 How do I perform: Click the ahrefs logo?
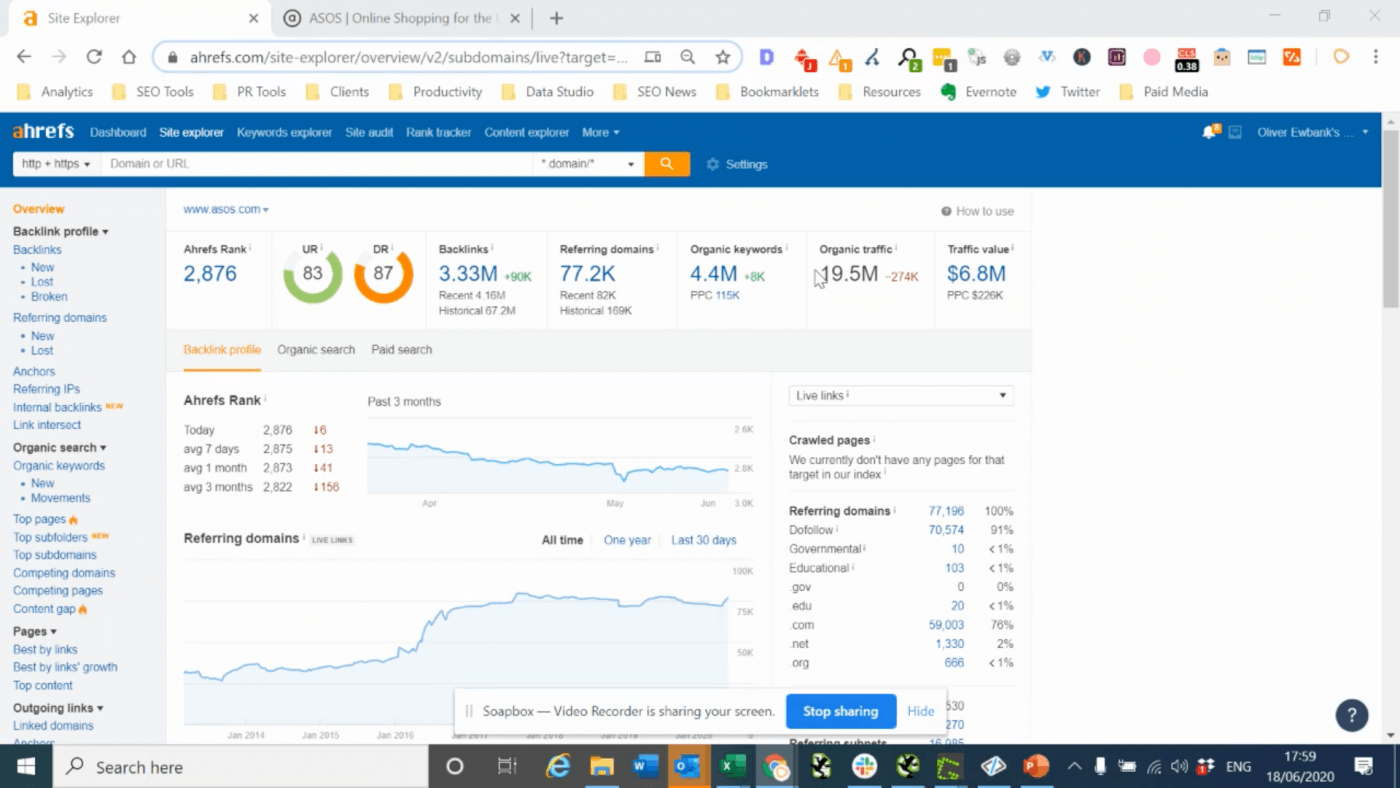click(x=43, y=132)
